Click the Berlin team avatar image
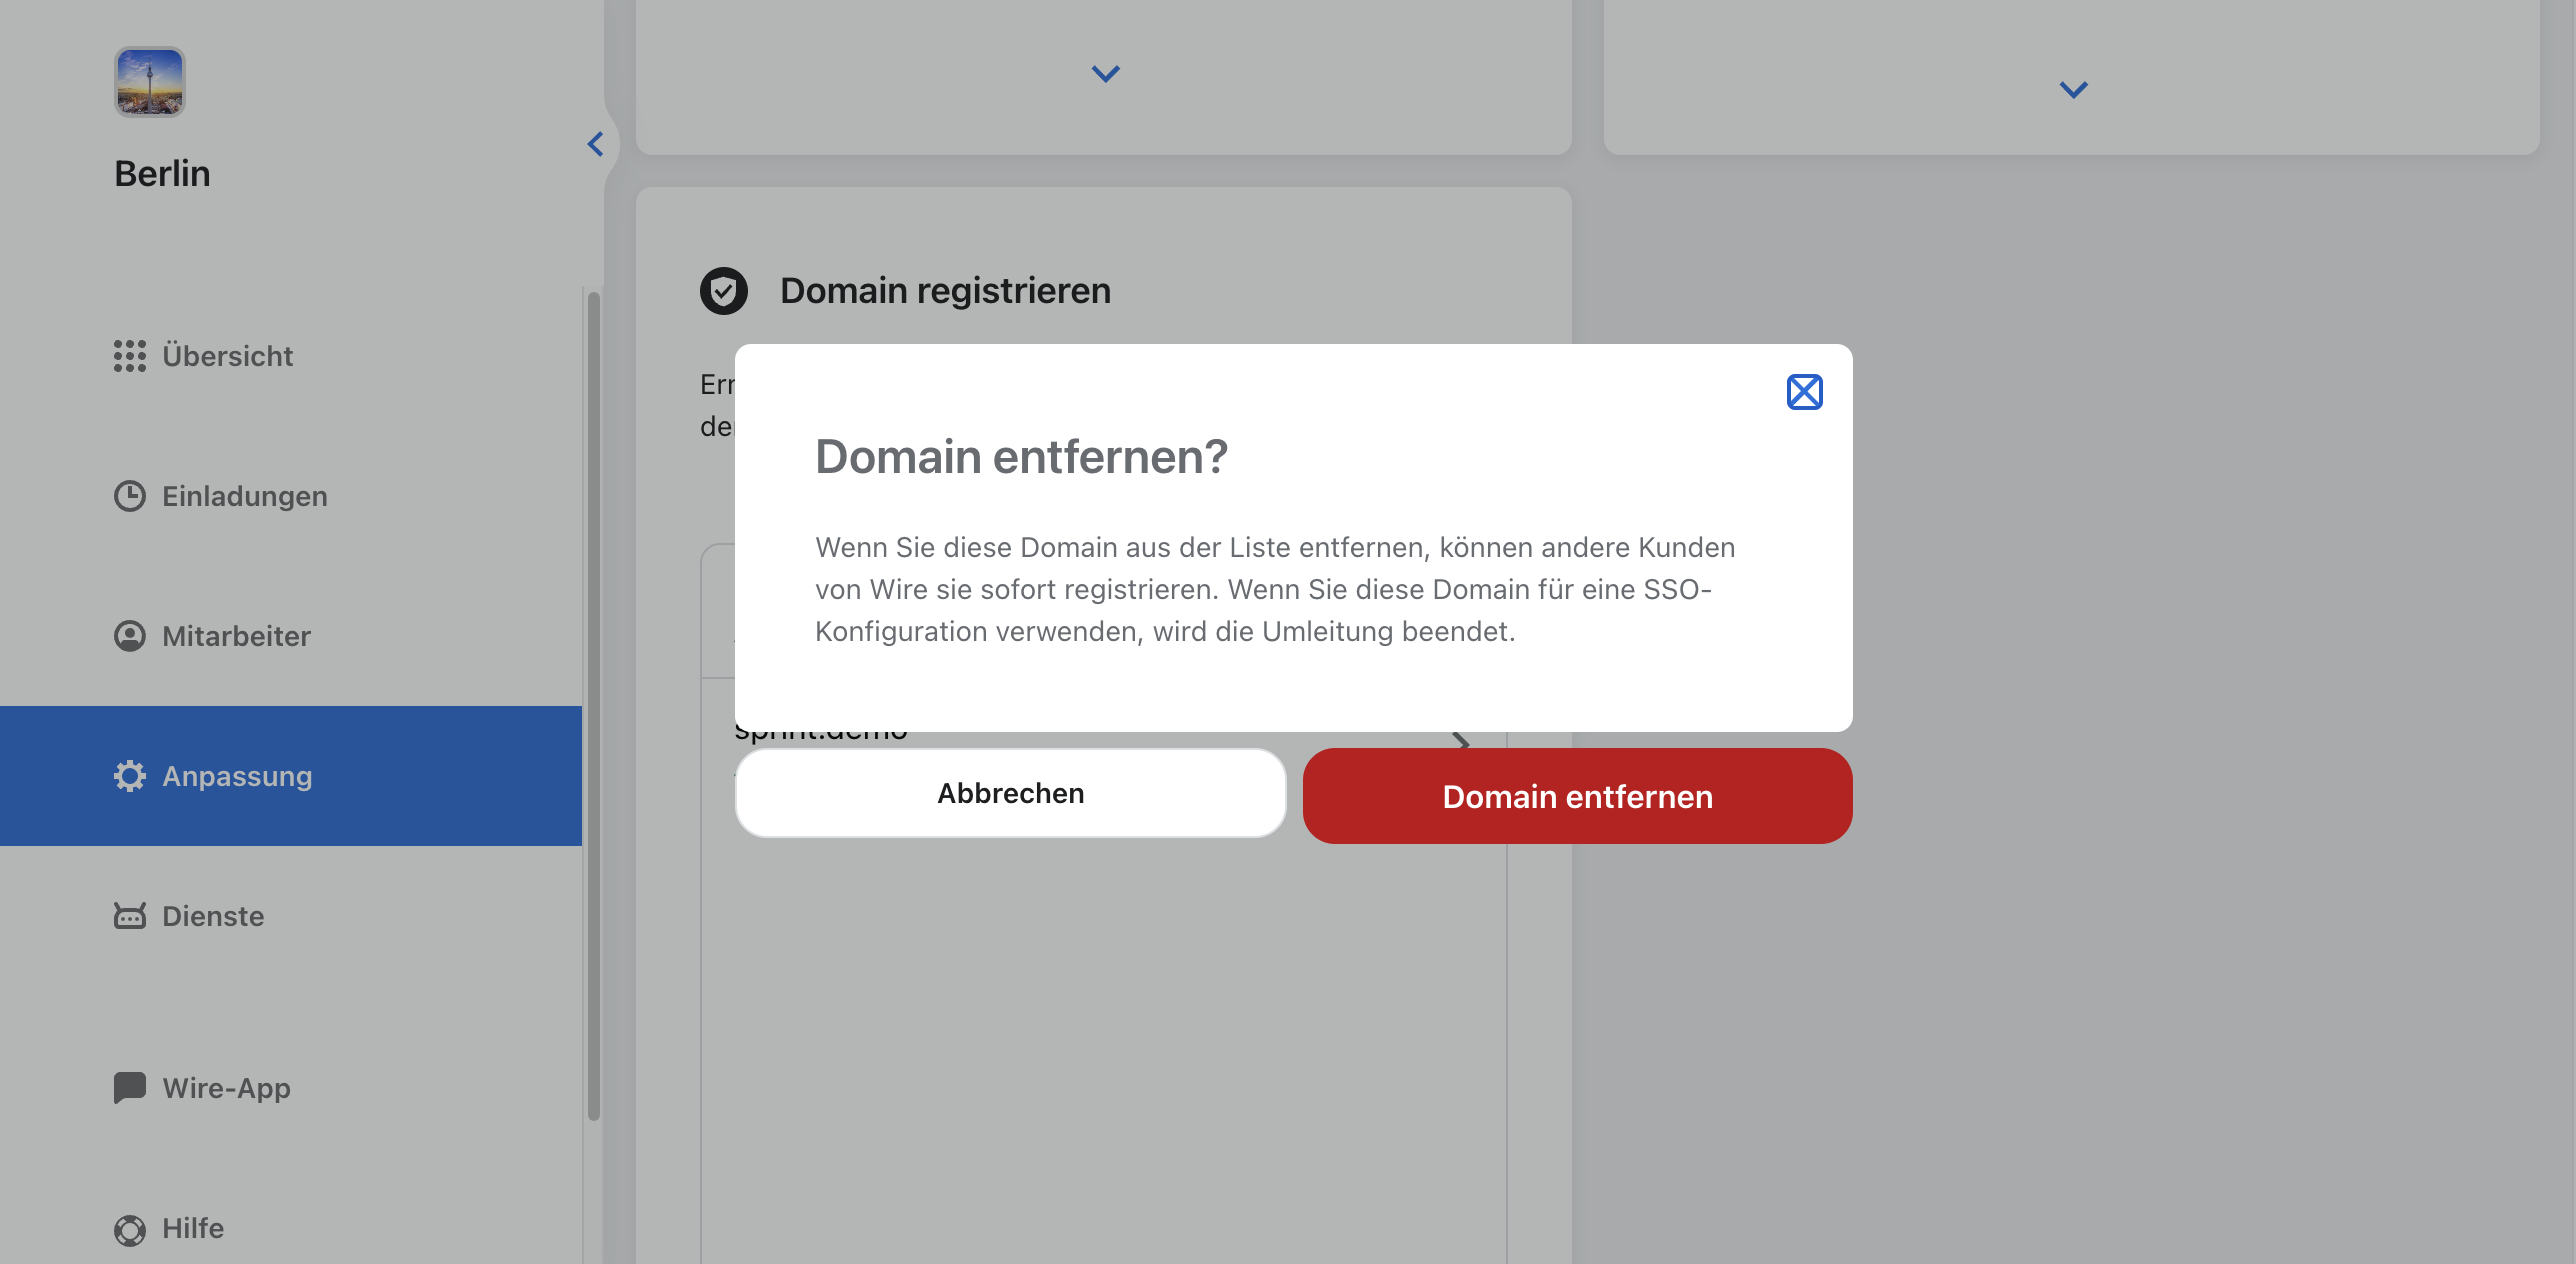 (x=149, y=81)
